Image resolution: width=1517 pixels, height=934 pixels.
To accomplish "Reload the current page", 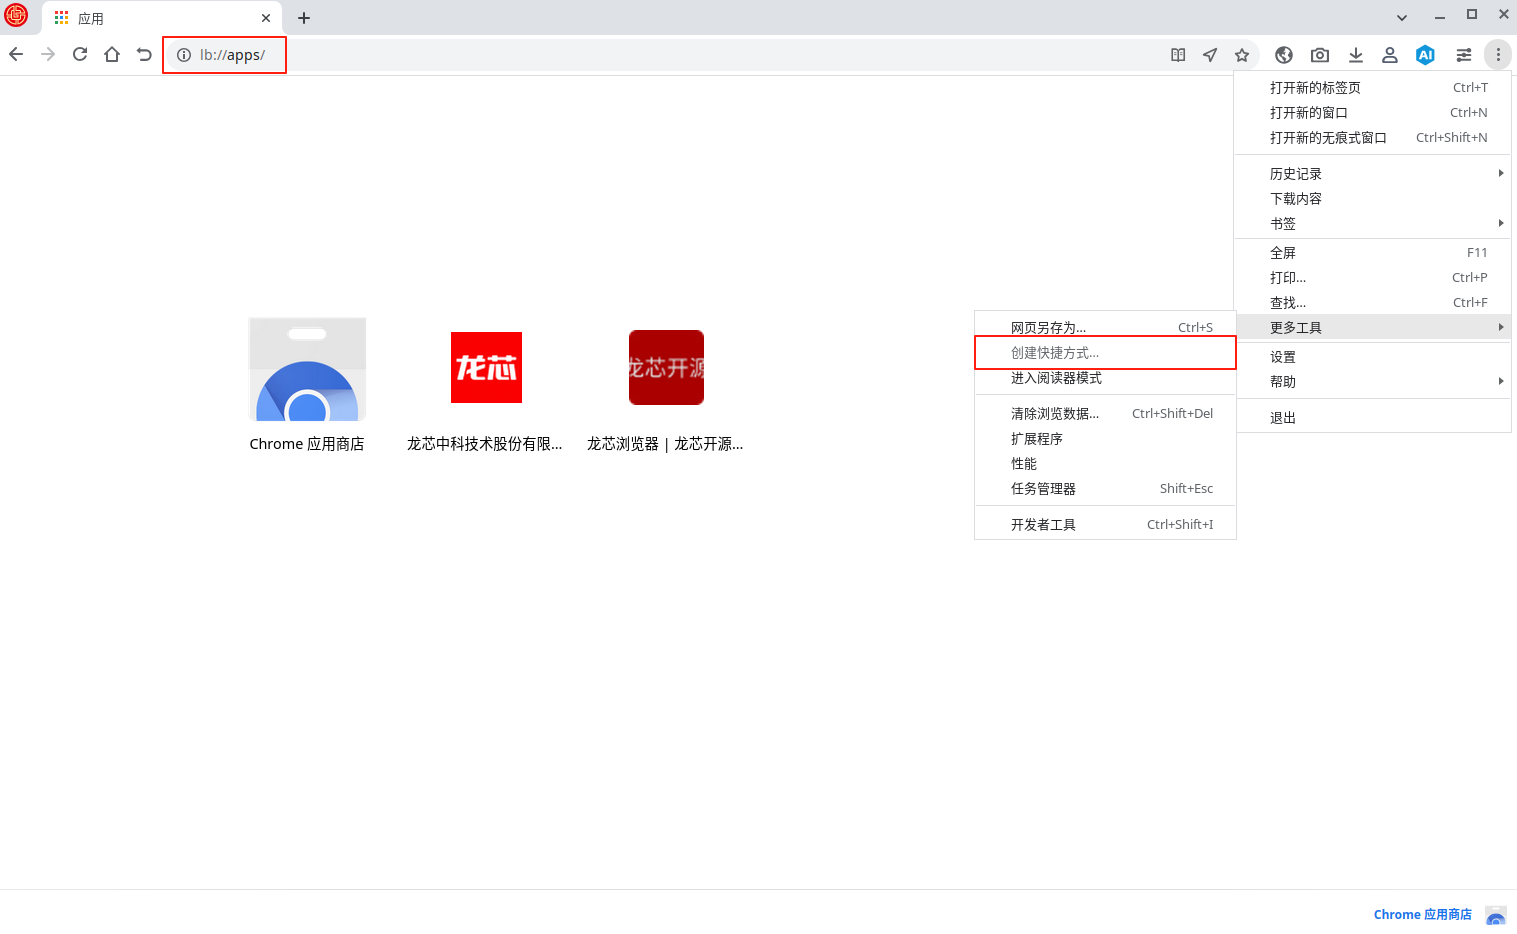I will coord(80,54).
